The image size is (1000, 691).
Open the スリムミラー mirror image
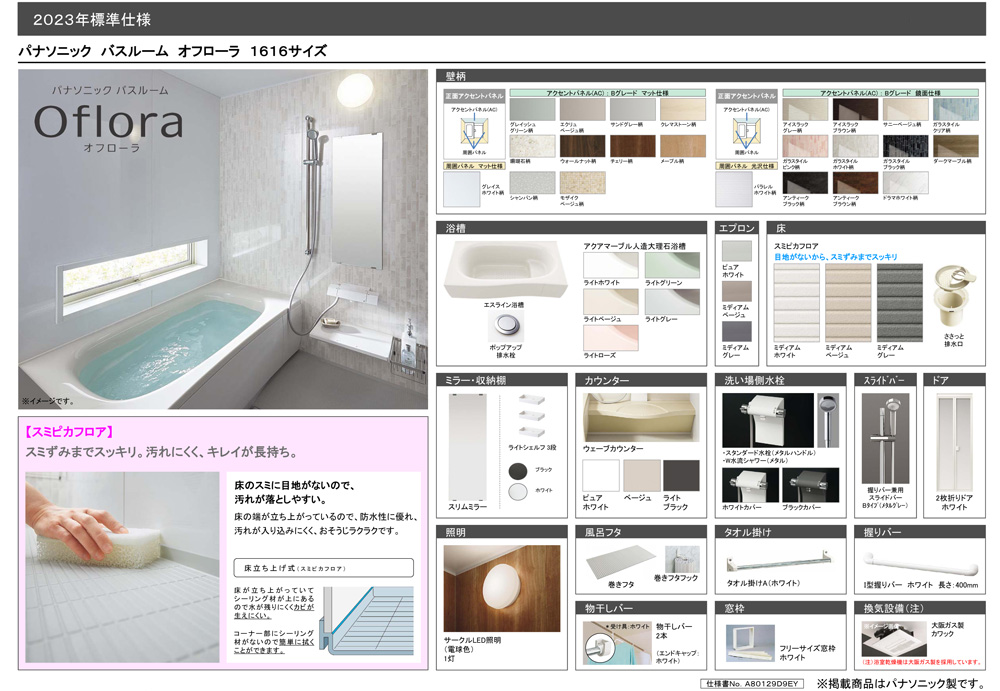click(467, 447)
